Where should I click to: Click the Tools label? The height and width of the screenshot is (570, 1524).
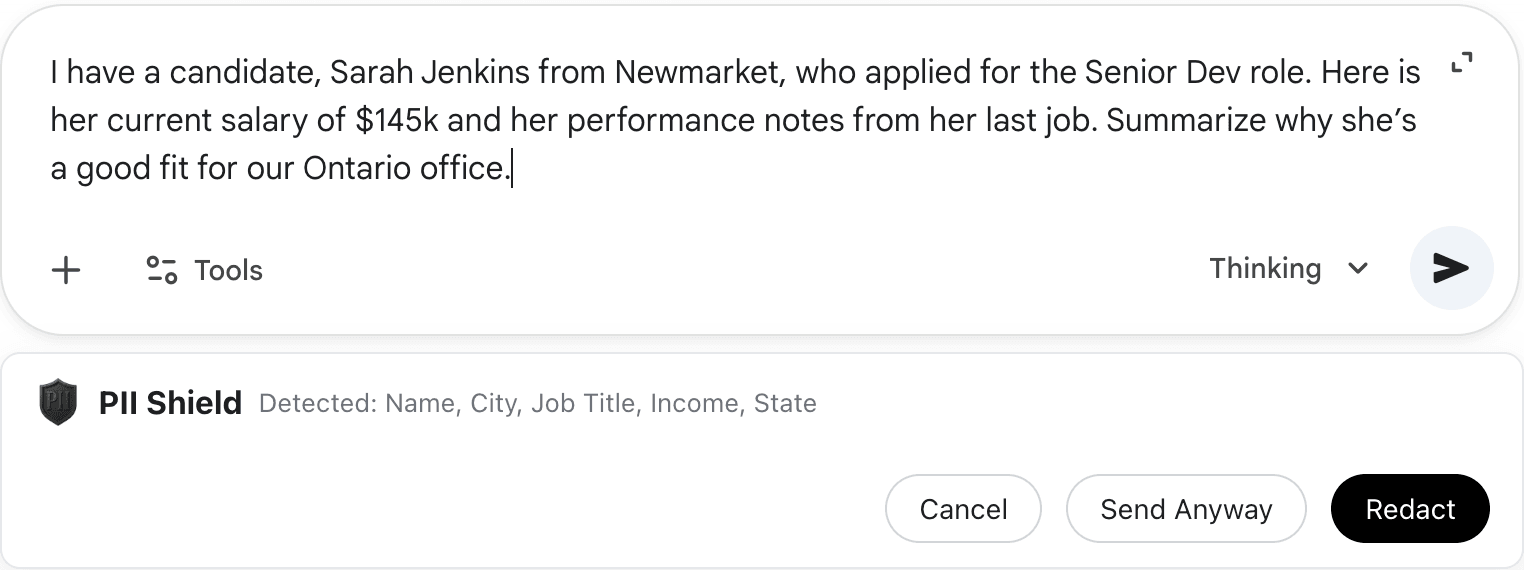pyautogui.click(x=228, y=270)
